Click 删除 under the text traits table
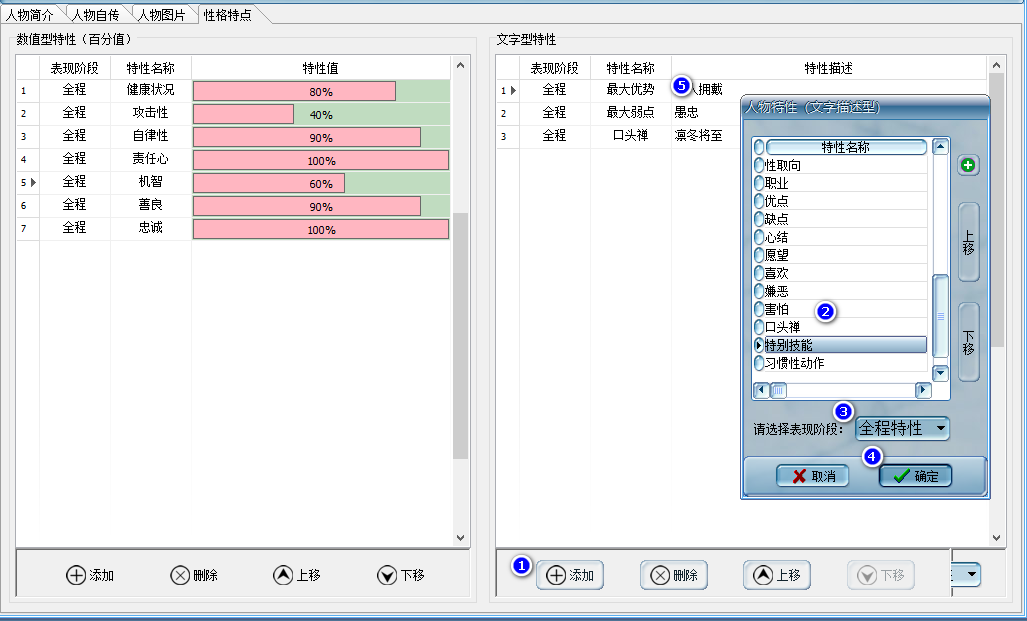The image size is (1027, 621). (x=674, y=575)
